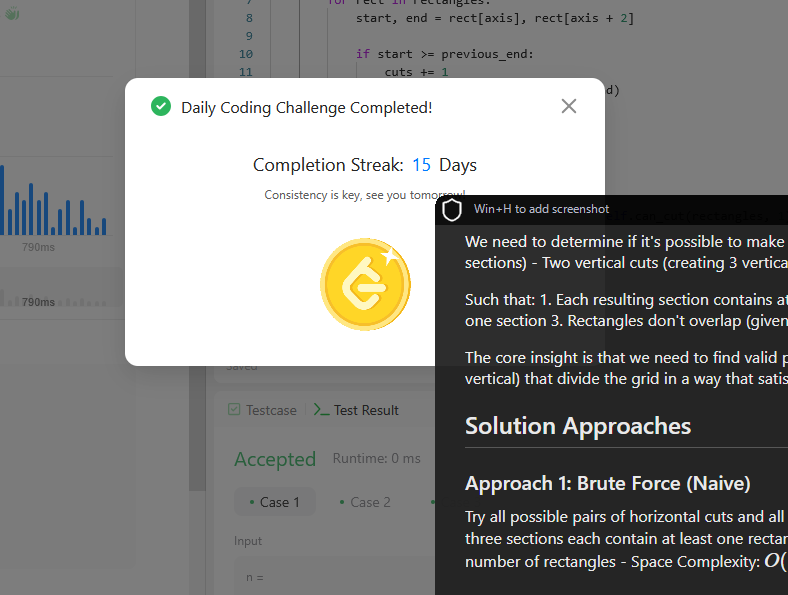This screenshot has height=595, width=788.
Task: Select Case 2 result
Action: (365, 502)
